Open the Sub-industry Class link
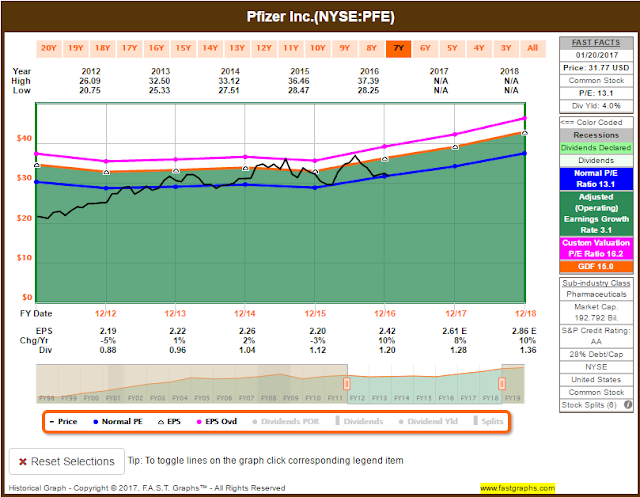The width and height of the screenshot is (640, 497). tap(596, 283)
